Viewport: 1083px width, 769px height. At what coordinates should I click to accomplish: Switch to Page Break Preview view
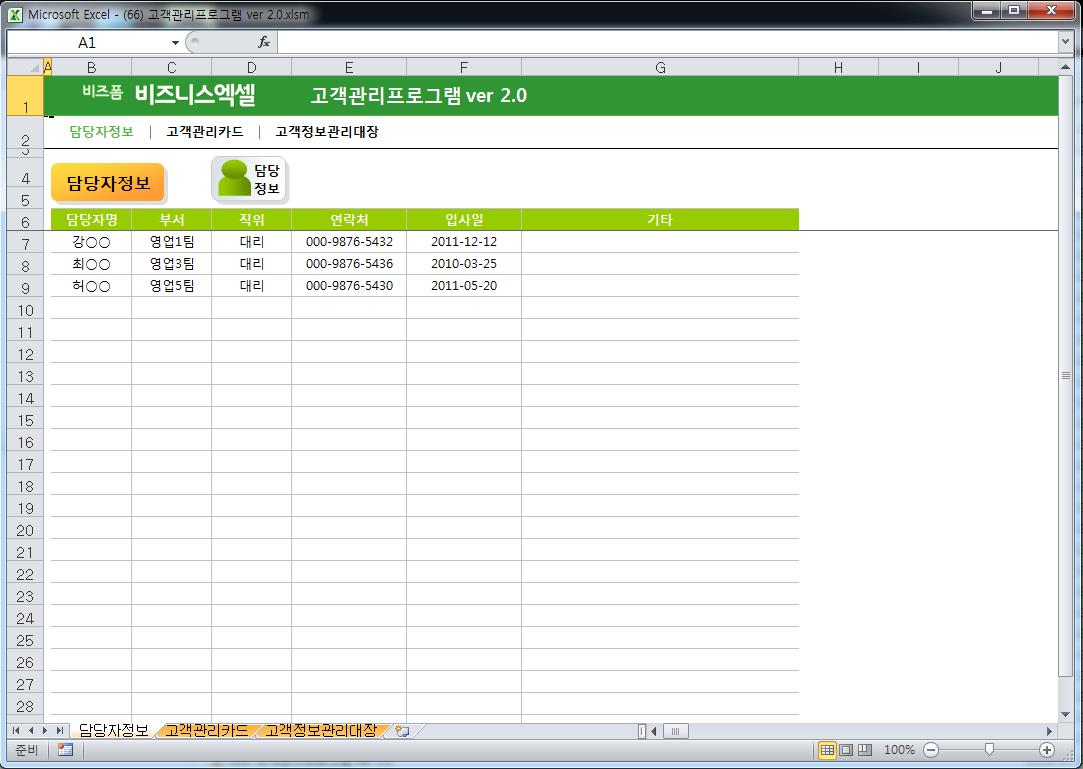[x=865, y=750]
